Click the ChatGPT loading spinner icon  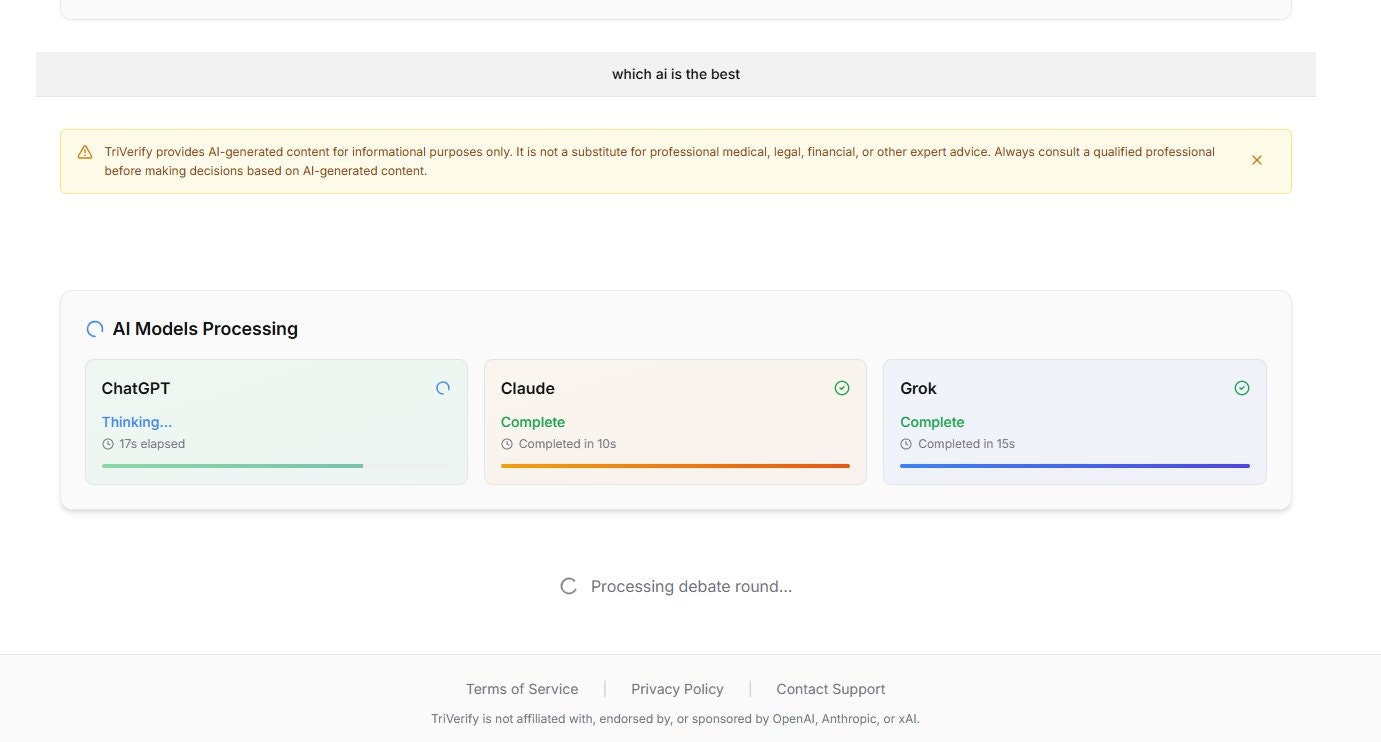[443, 388]
